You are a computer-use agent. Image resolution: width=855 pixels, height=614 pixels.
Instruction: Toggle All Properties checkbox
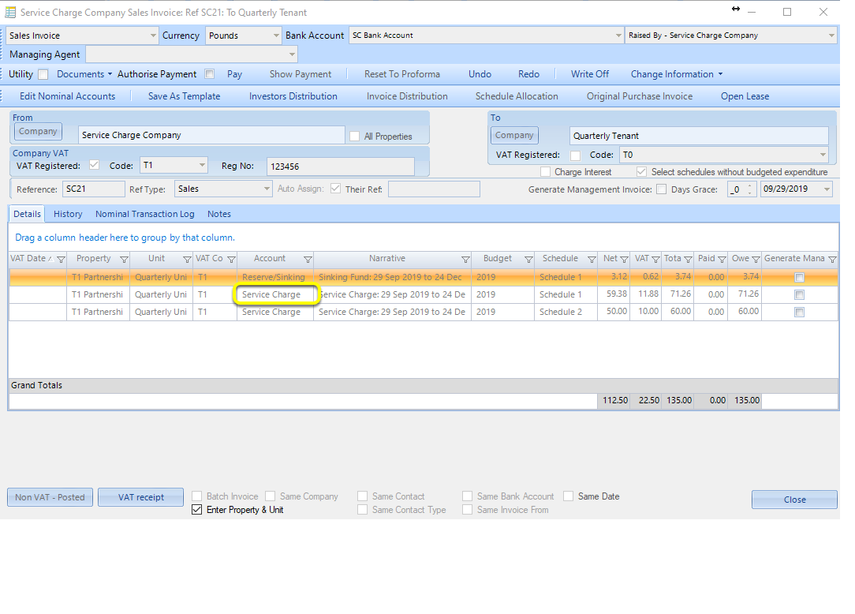click(354, 136)
